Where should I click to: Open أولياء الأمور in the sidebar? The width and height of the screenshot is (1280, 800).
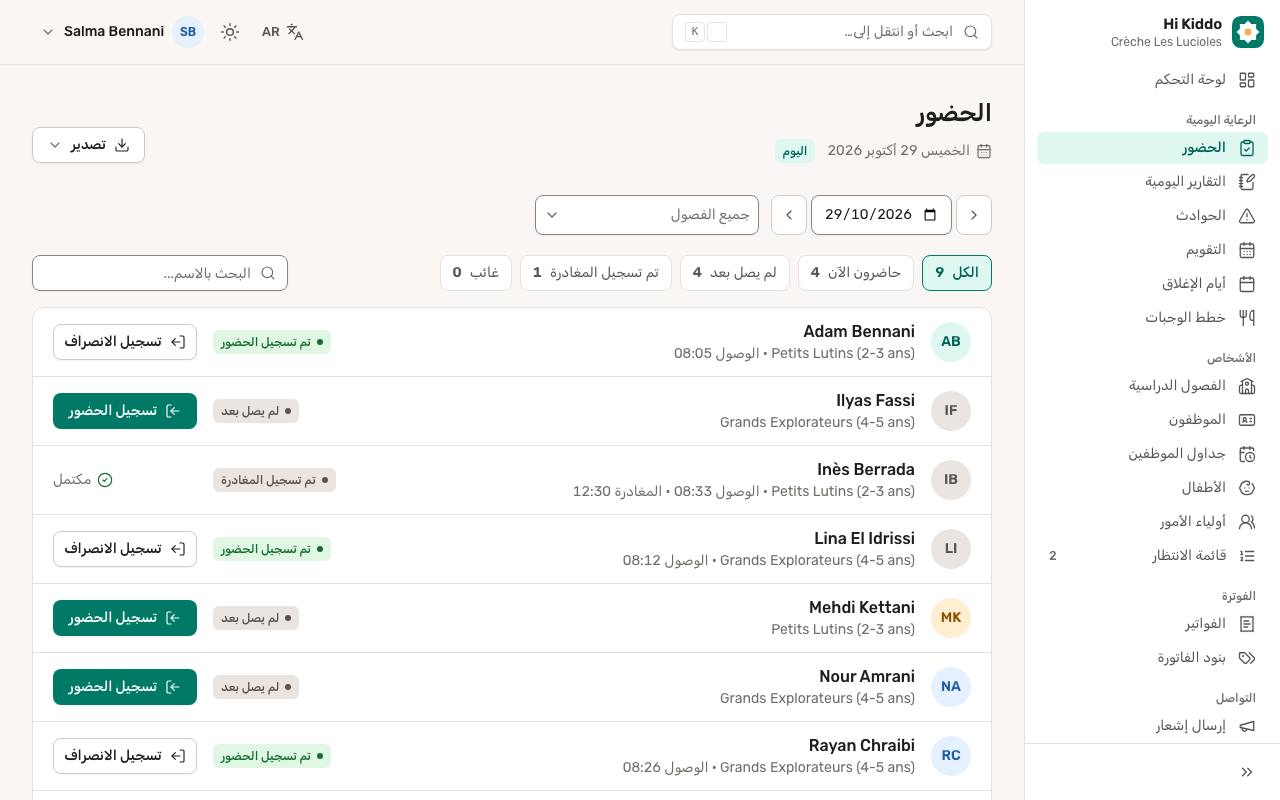[x=1152, y=522]
